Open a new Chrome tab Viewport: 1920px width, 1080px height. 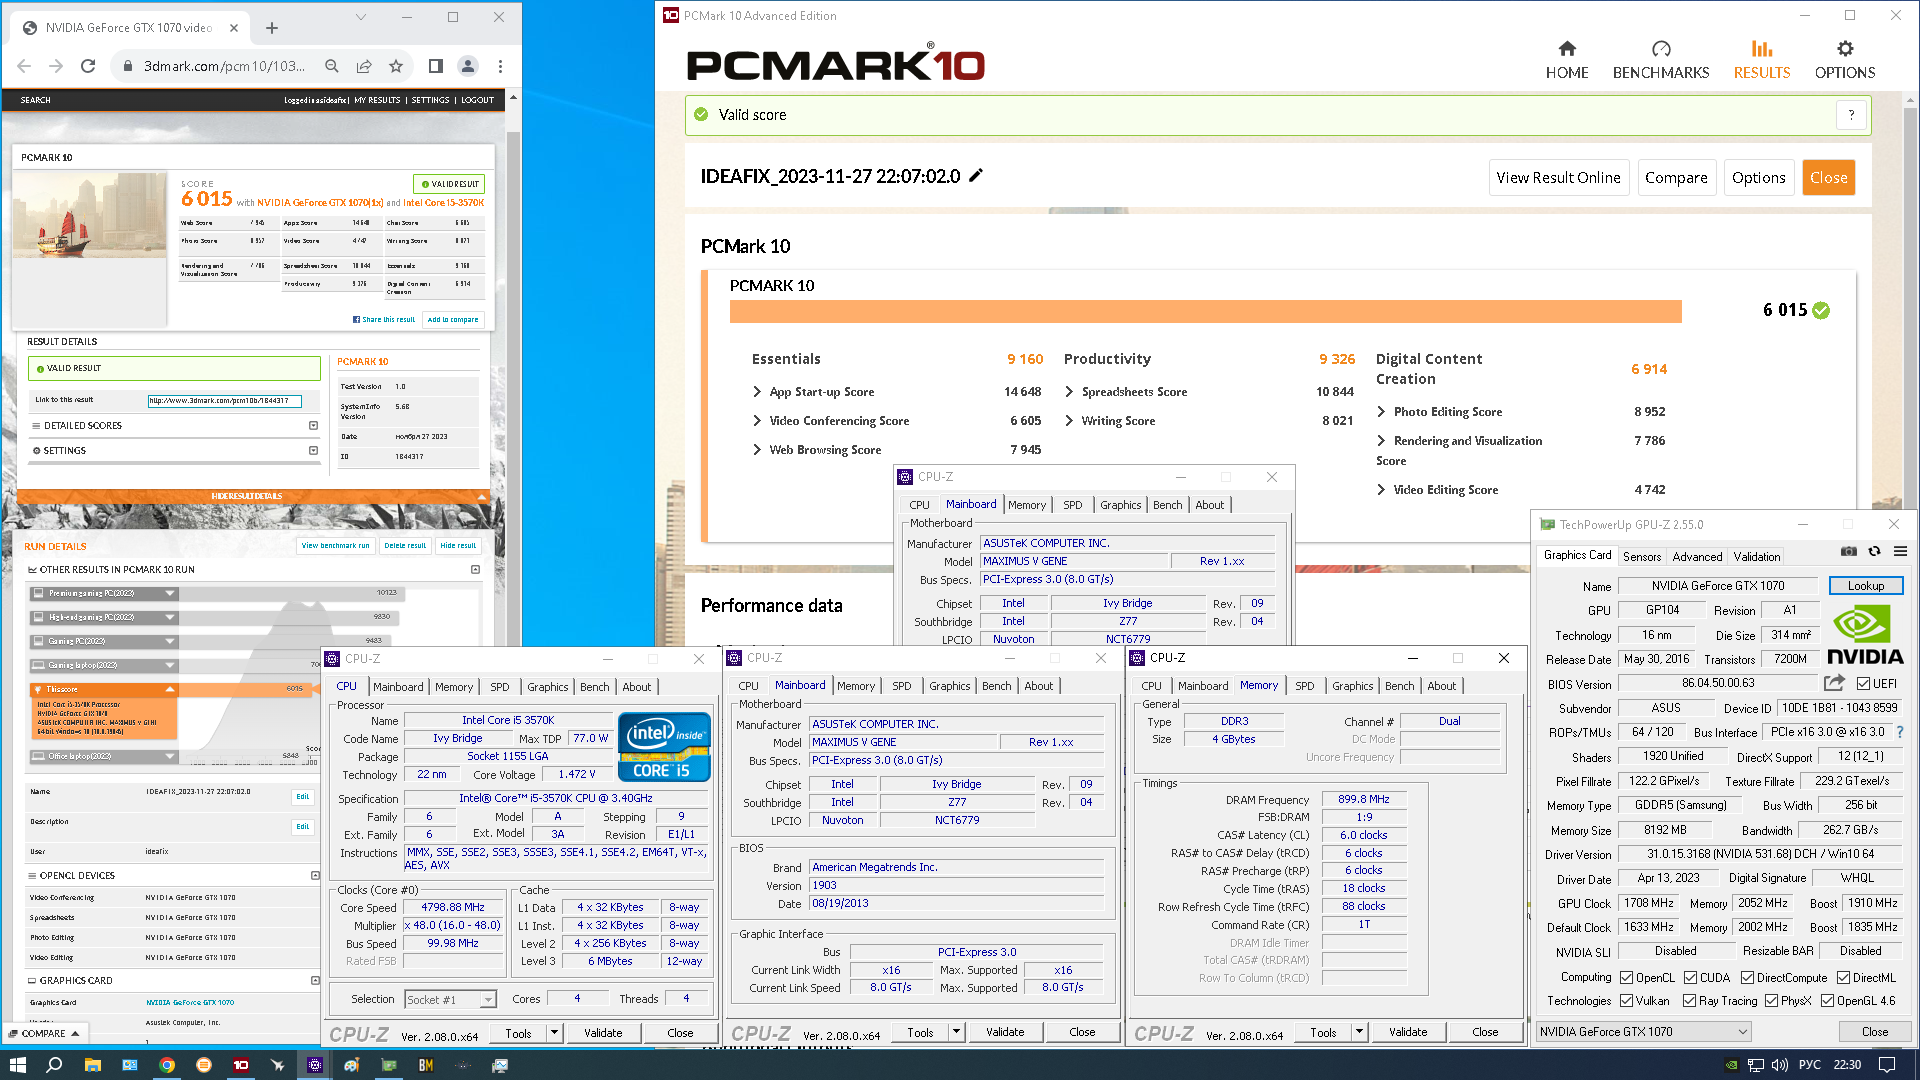[x=272, y=28]
